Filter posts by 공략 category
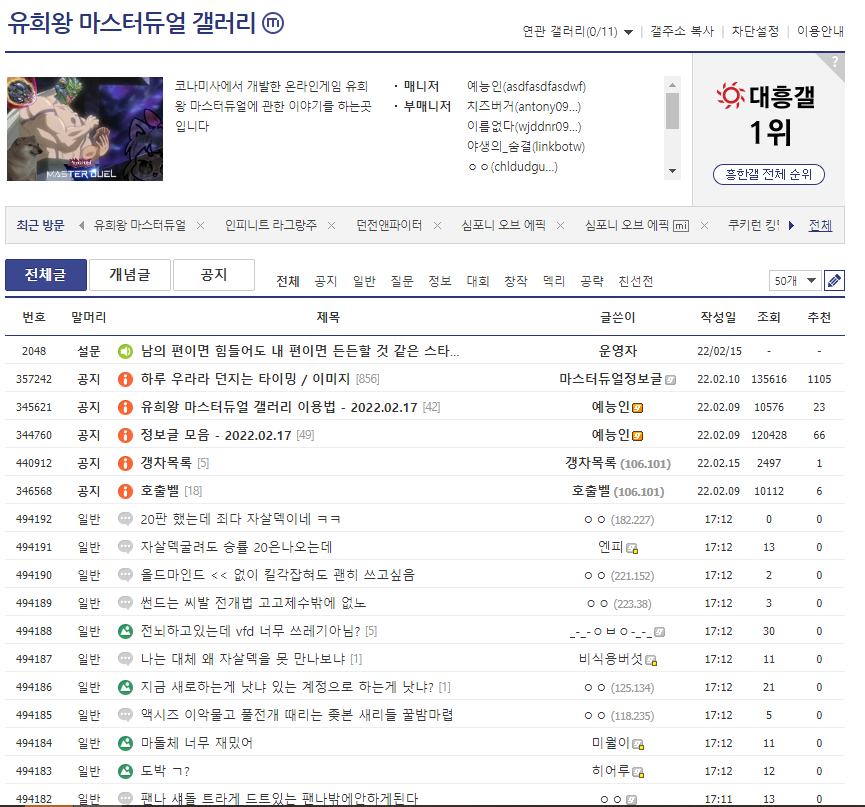 point(592,281)
